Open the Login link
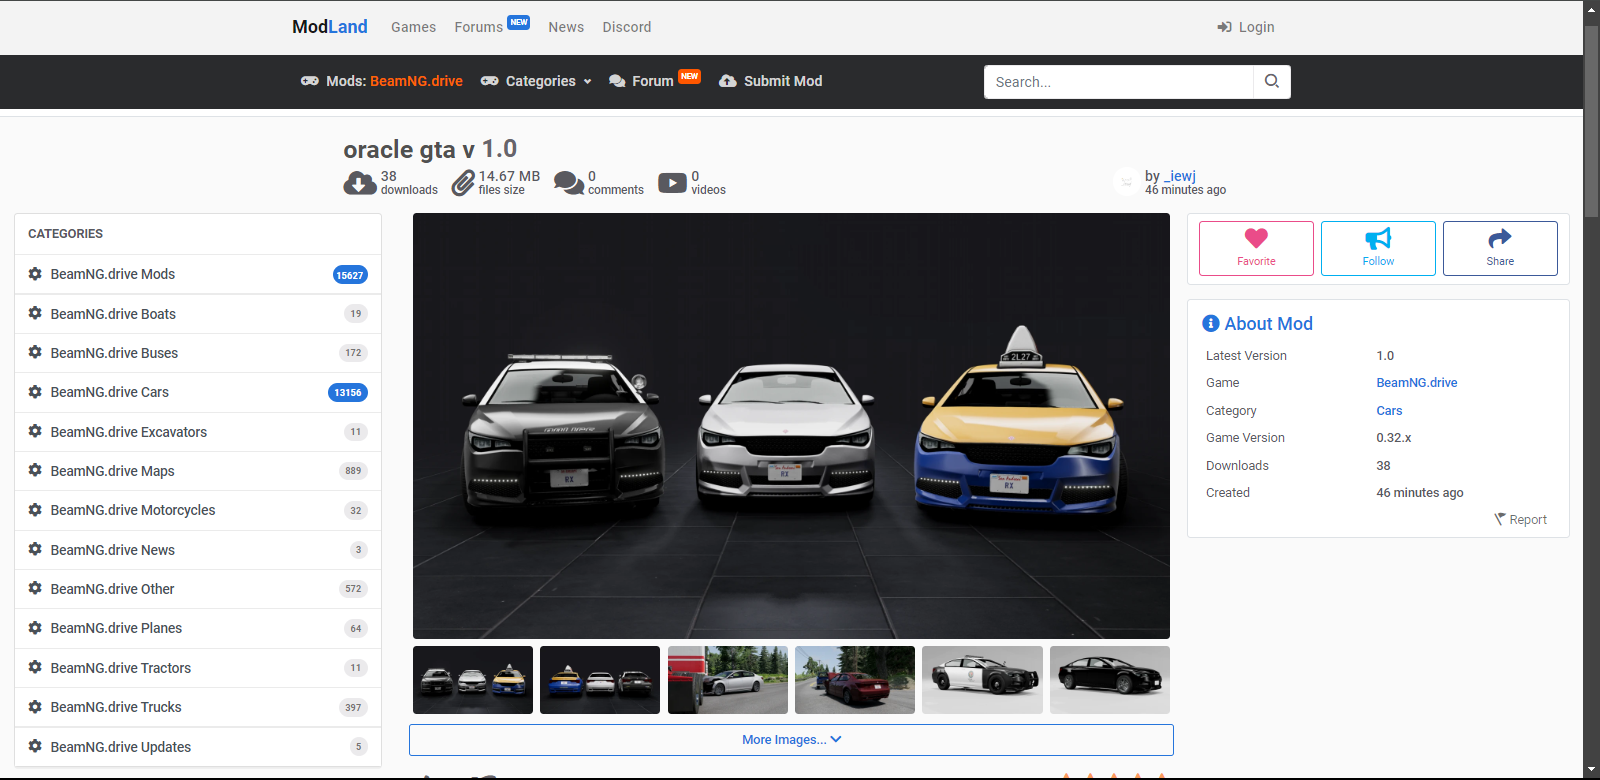This screenshot has height=780, width=1600. click(1246, 27)
